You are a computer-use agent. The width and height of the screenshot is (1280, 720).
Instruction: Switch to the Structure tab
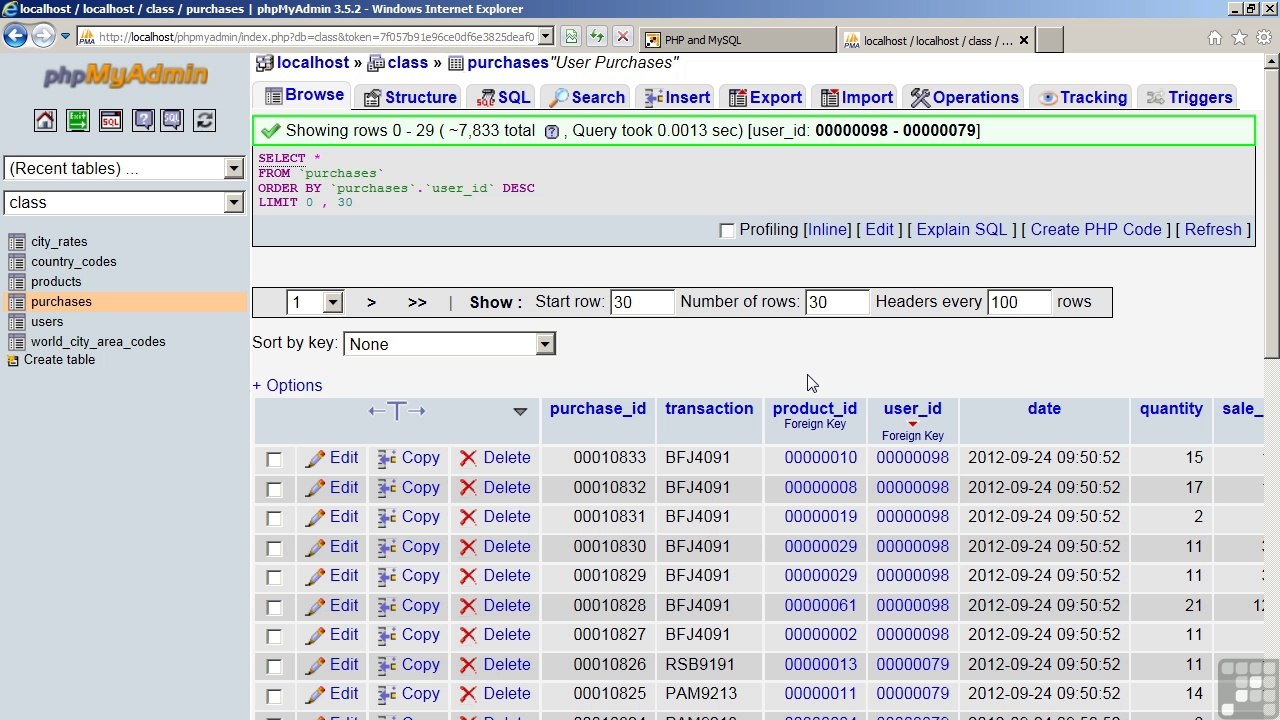(x=410, y=97)
